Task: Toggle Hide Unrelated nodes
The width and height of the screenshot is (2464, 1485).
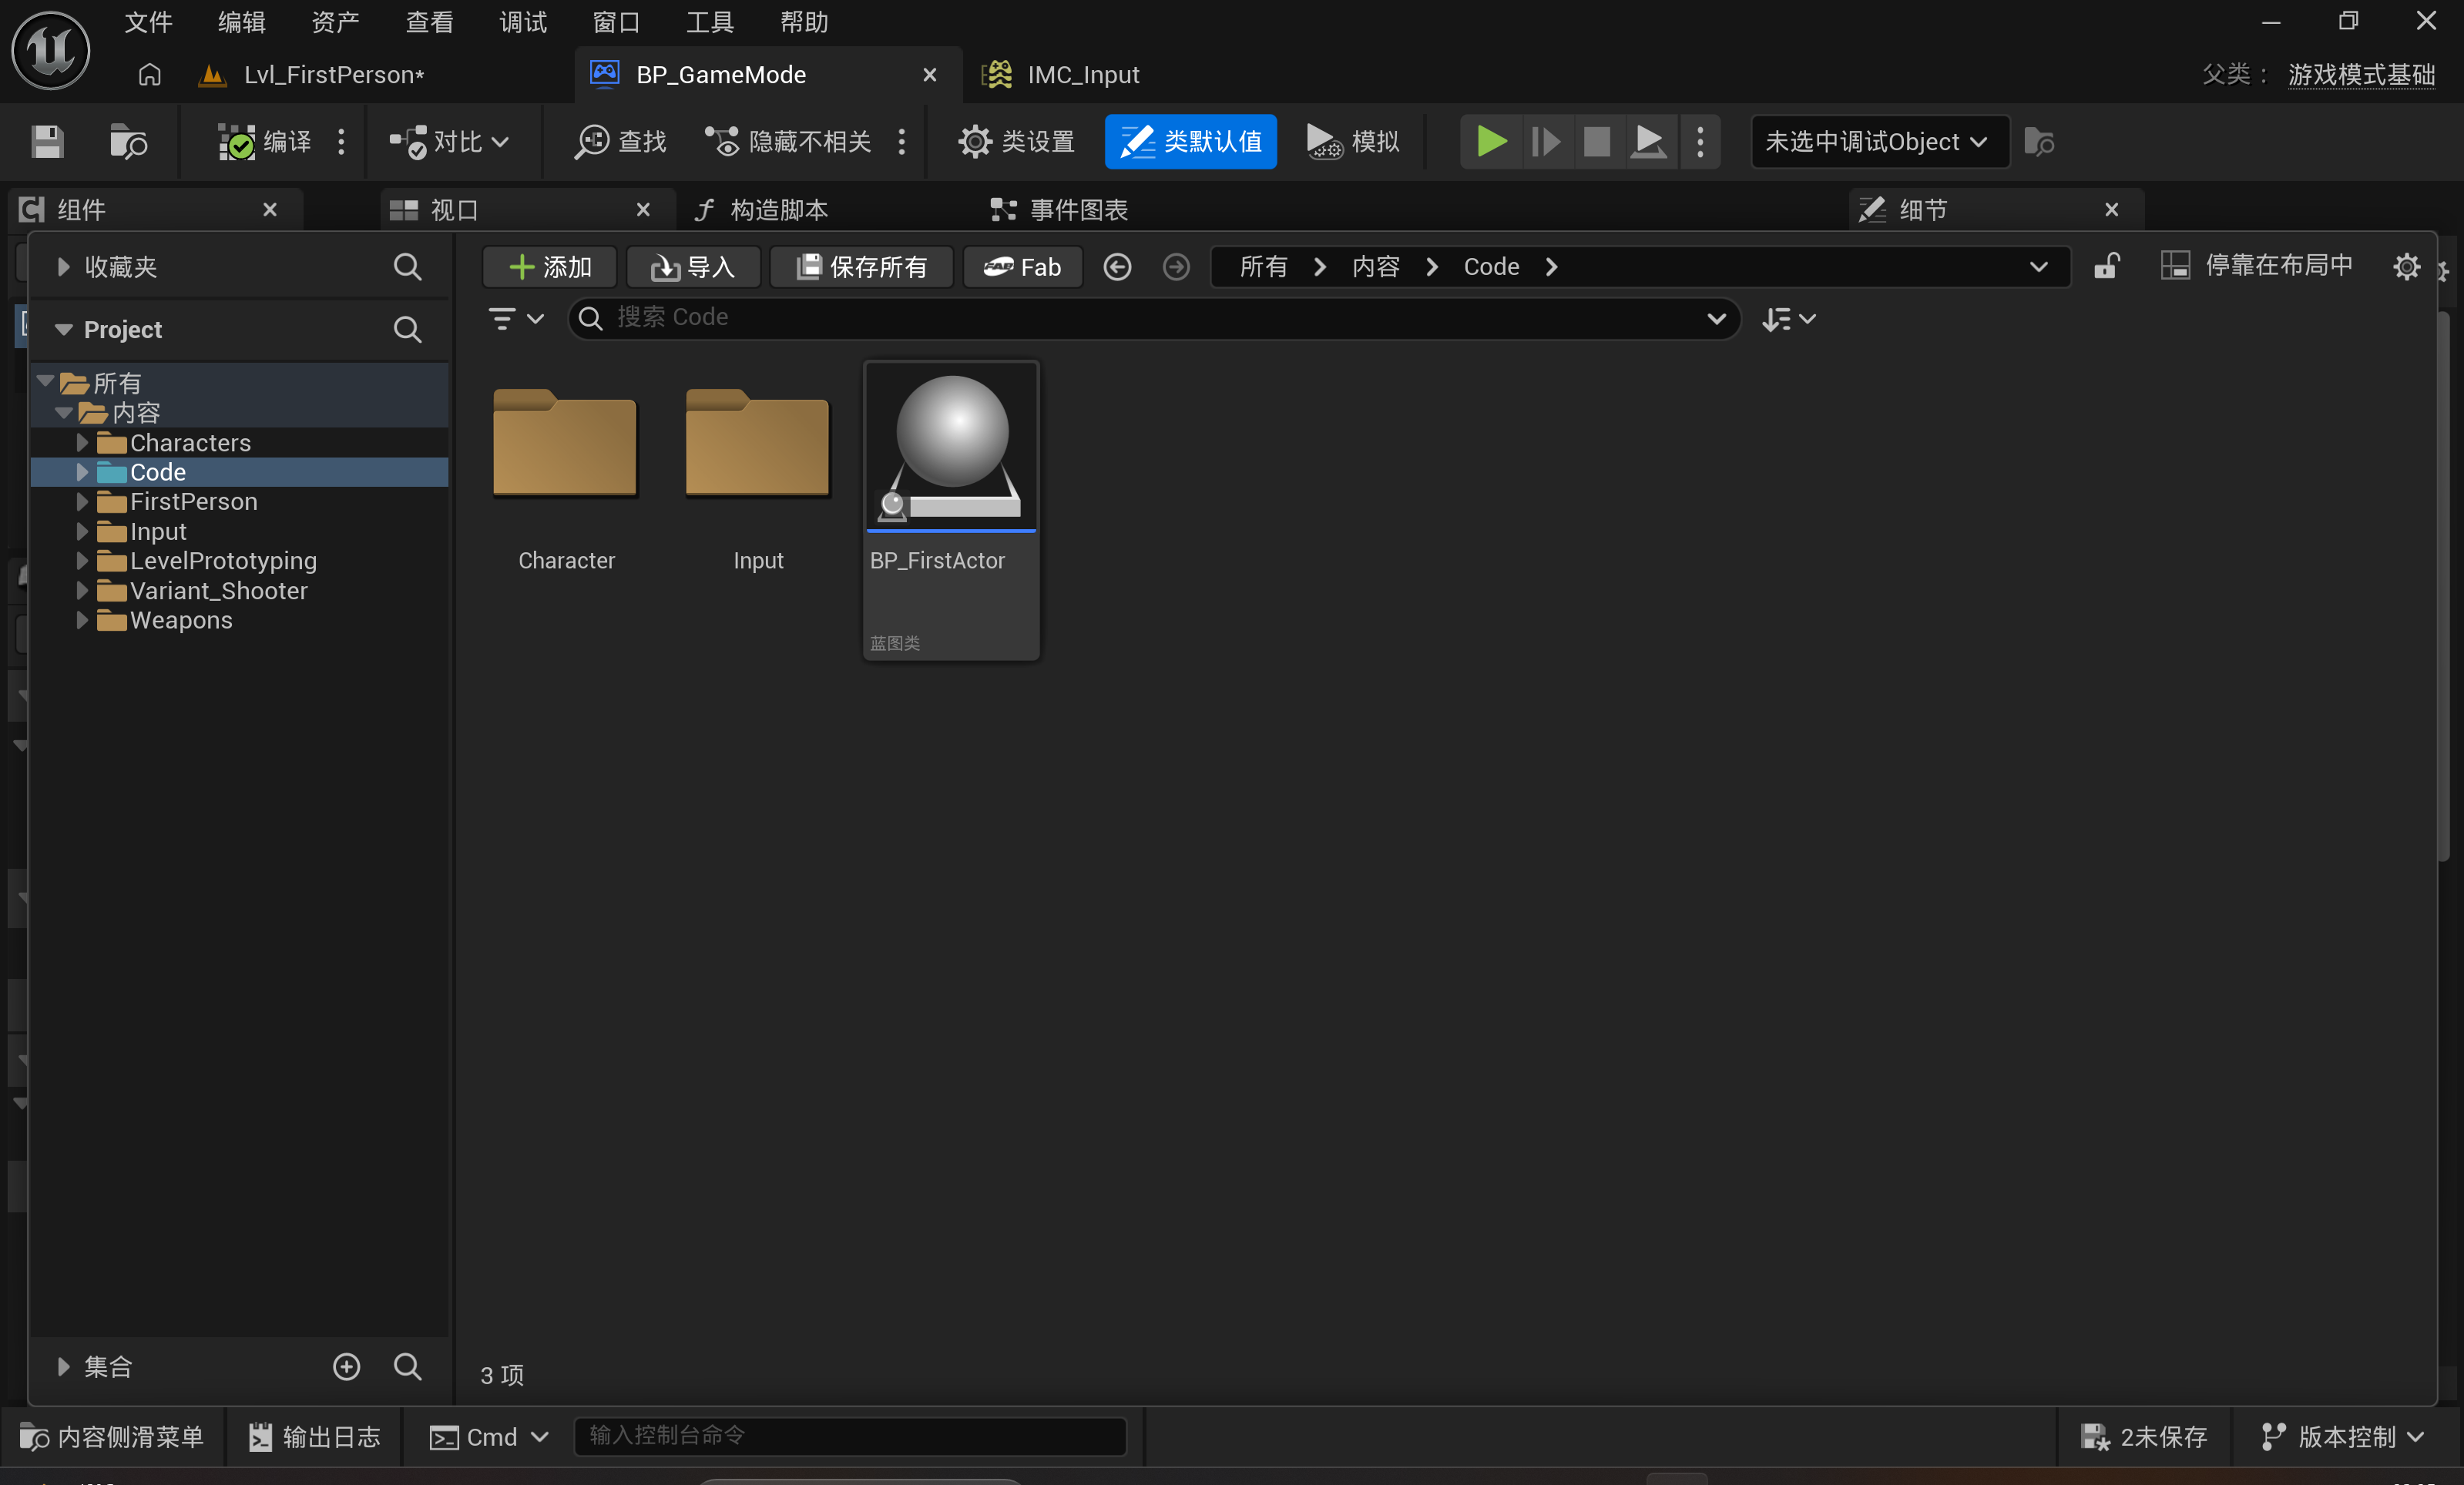Action: click(789, 141)
